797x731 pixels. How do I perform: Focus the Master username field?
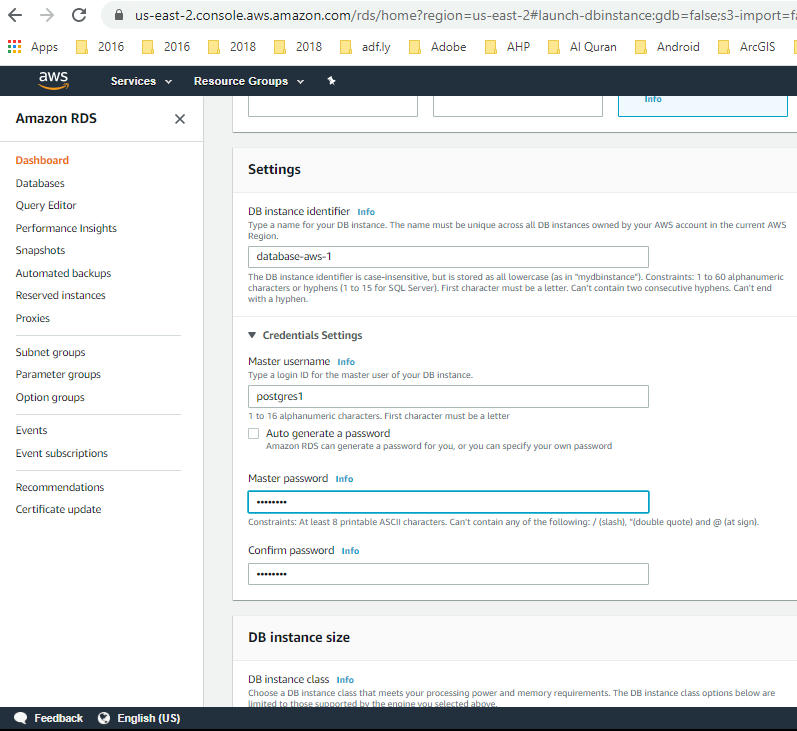tap(448, 397)
